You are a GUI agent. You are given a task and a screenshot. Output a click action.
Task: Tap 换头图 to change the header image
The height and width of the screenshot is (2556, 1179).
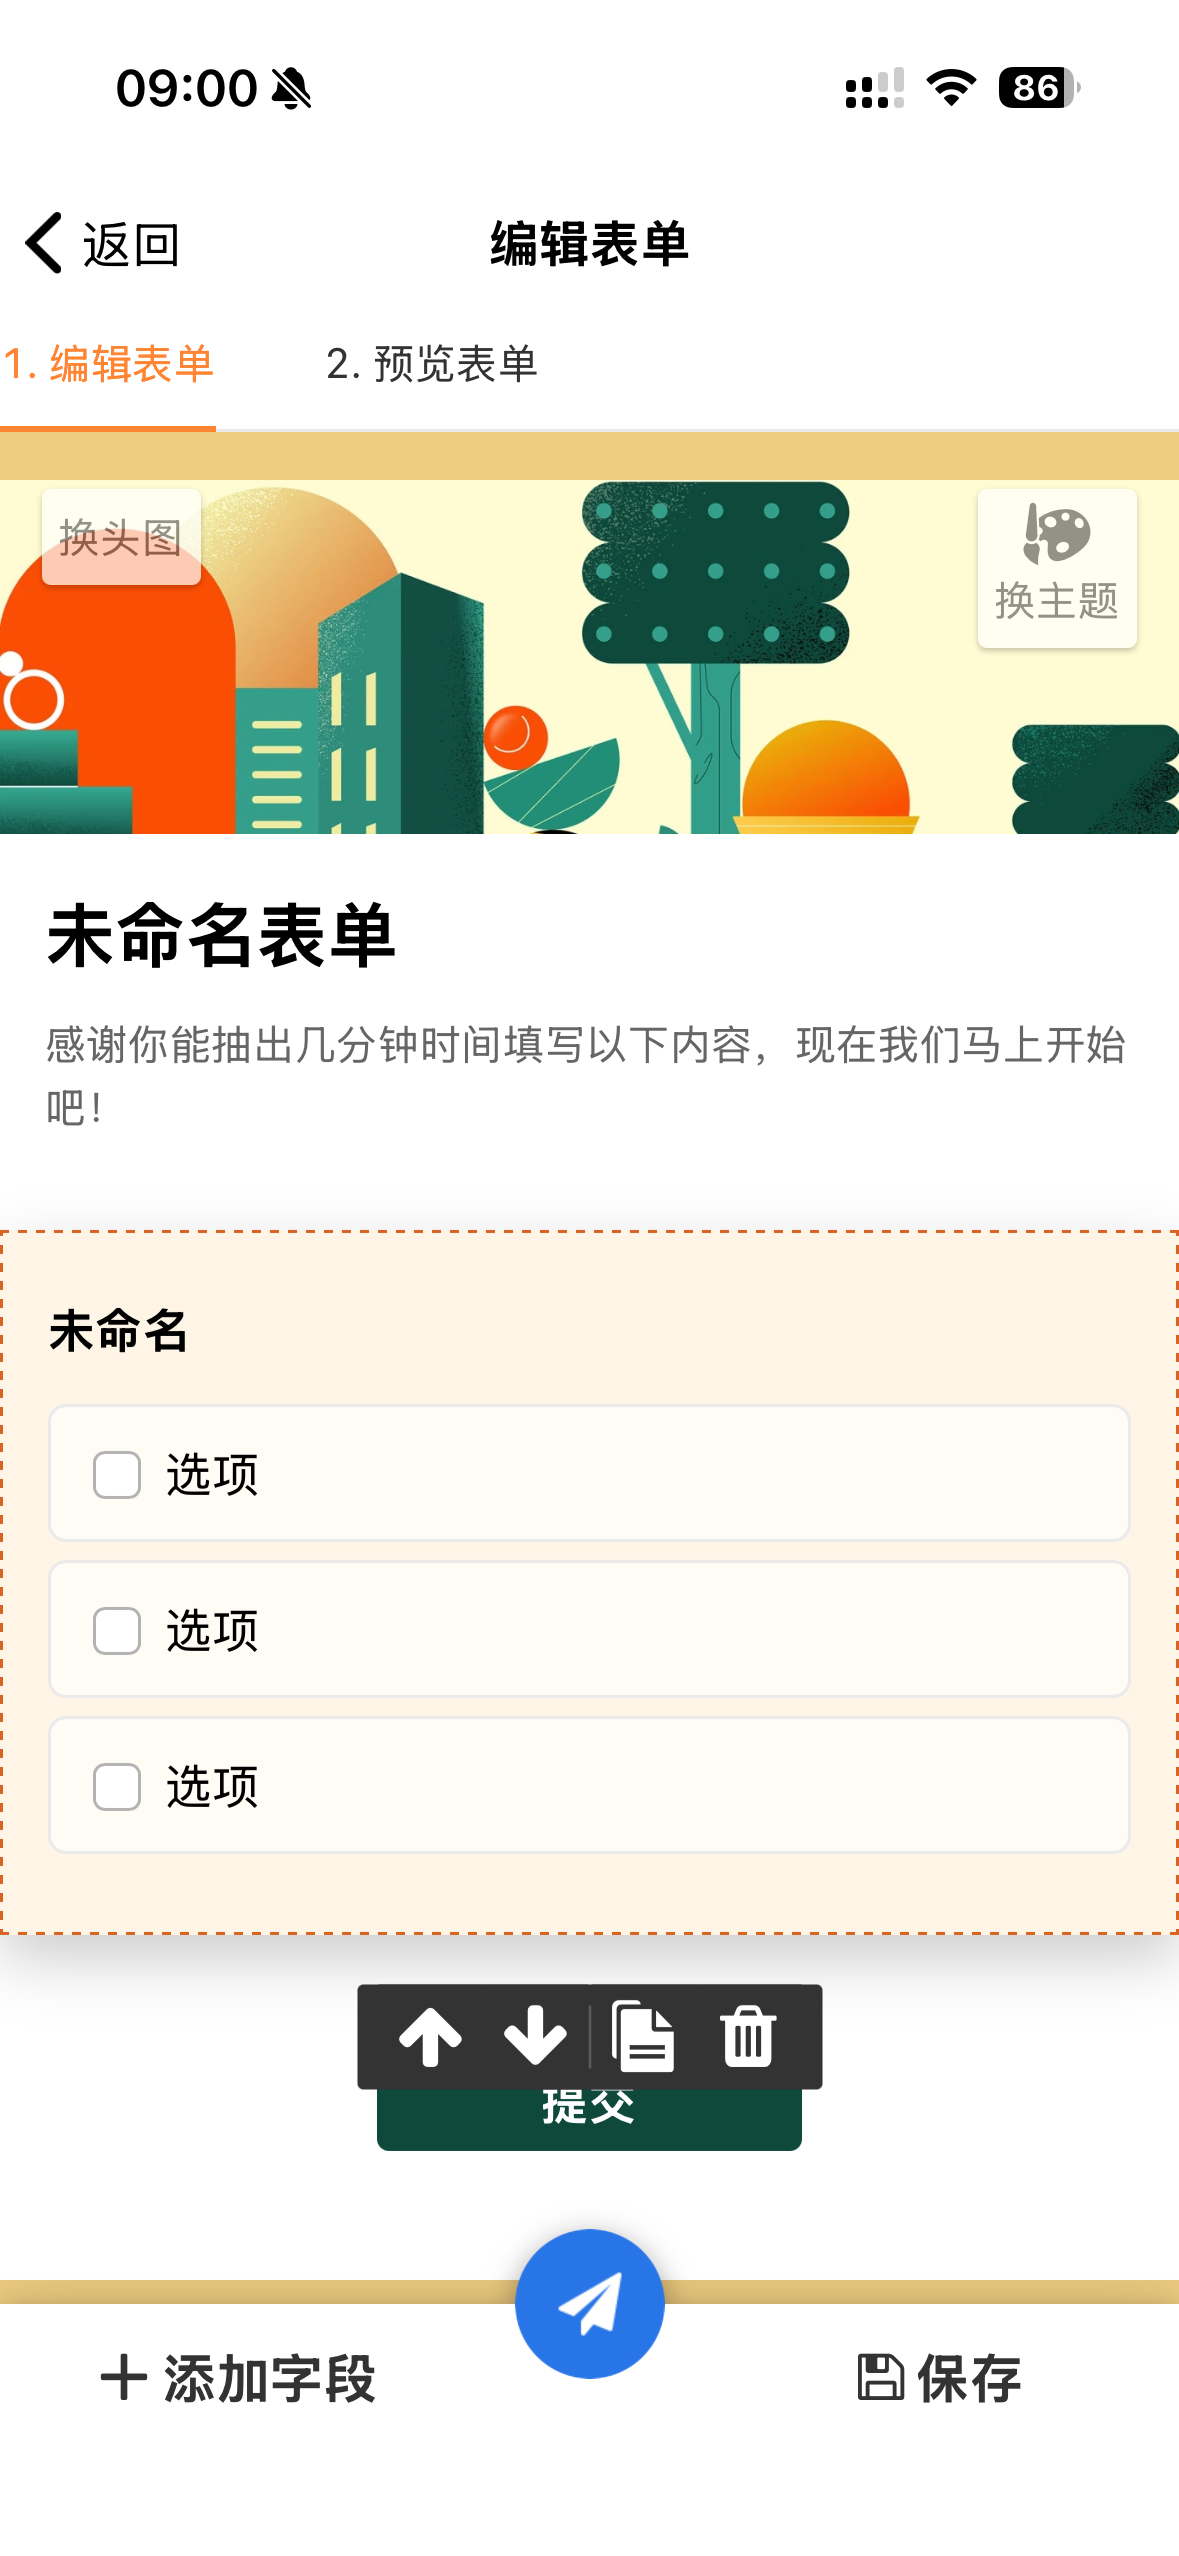coord(120,536)
